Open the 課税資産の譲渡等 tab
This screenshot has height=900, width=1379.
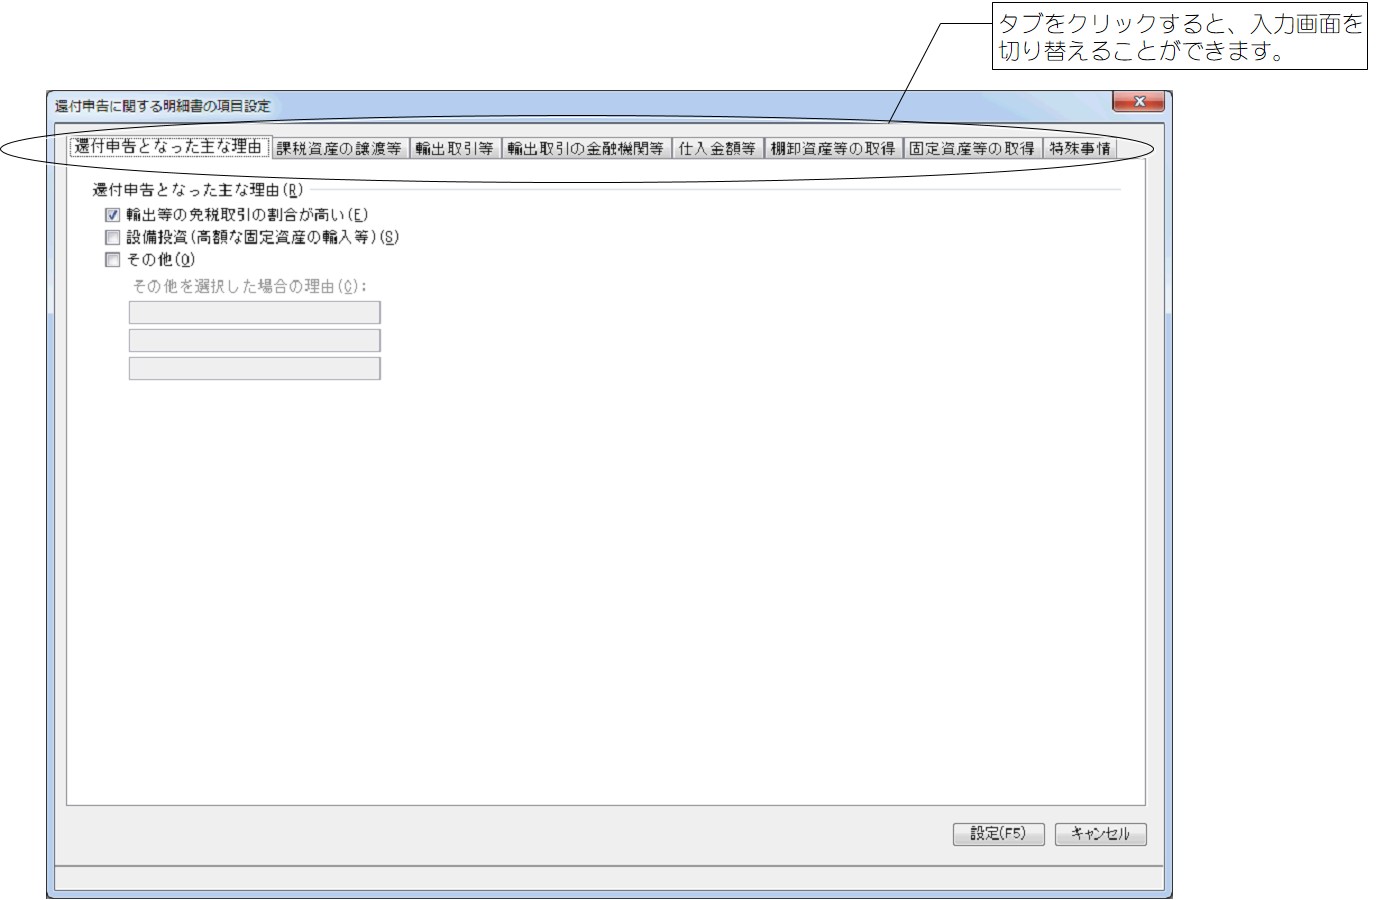pos(339,148)
